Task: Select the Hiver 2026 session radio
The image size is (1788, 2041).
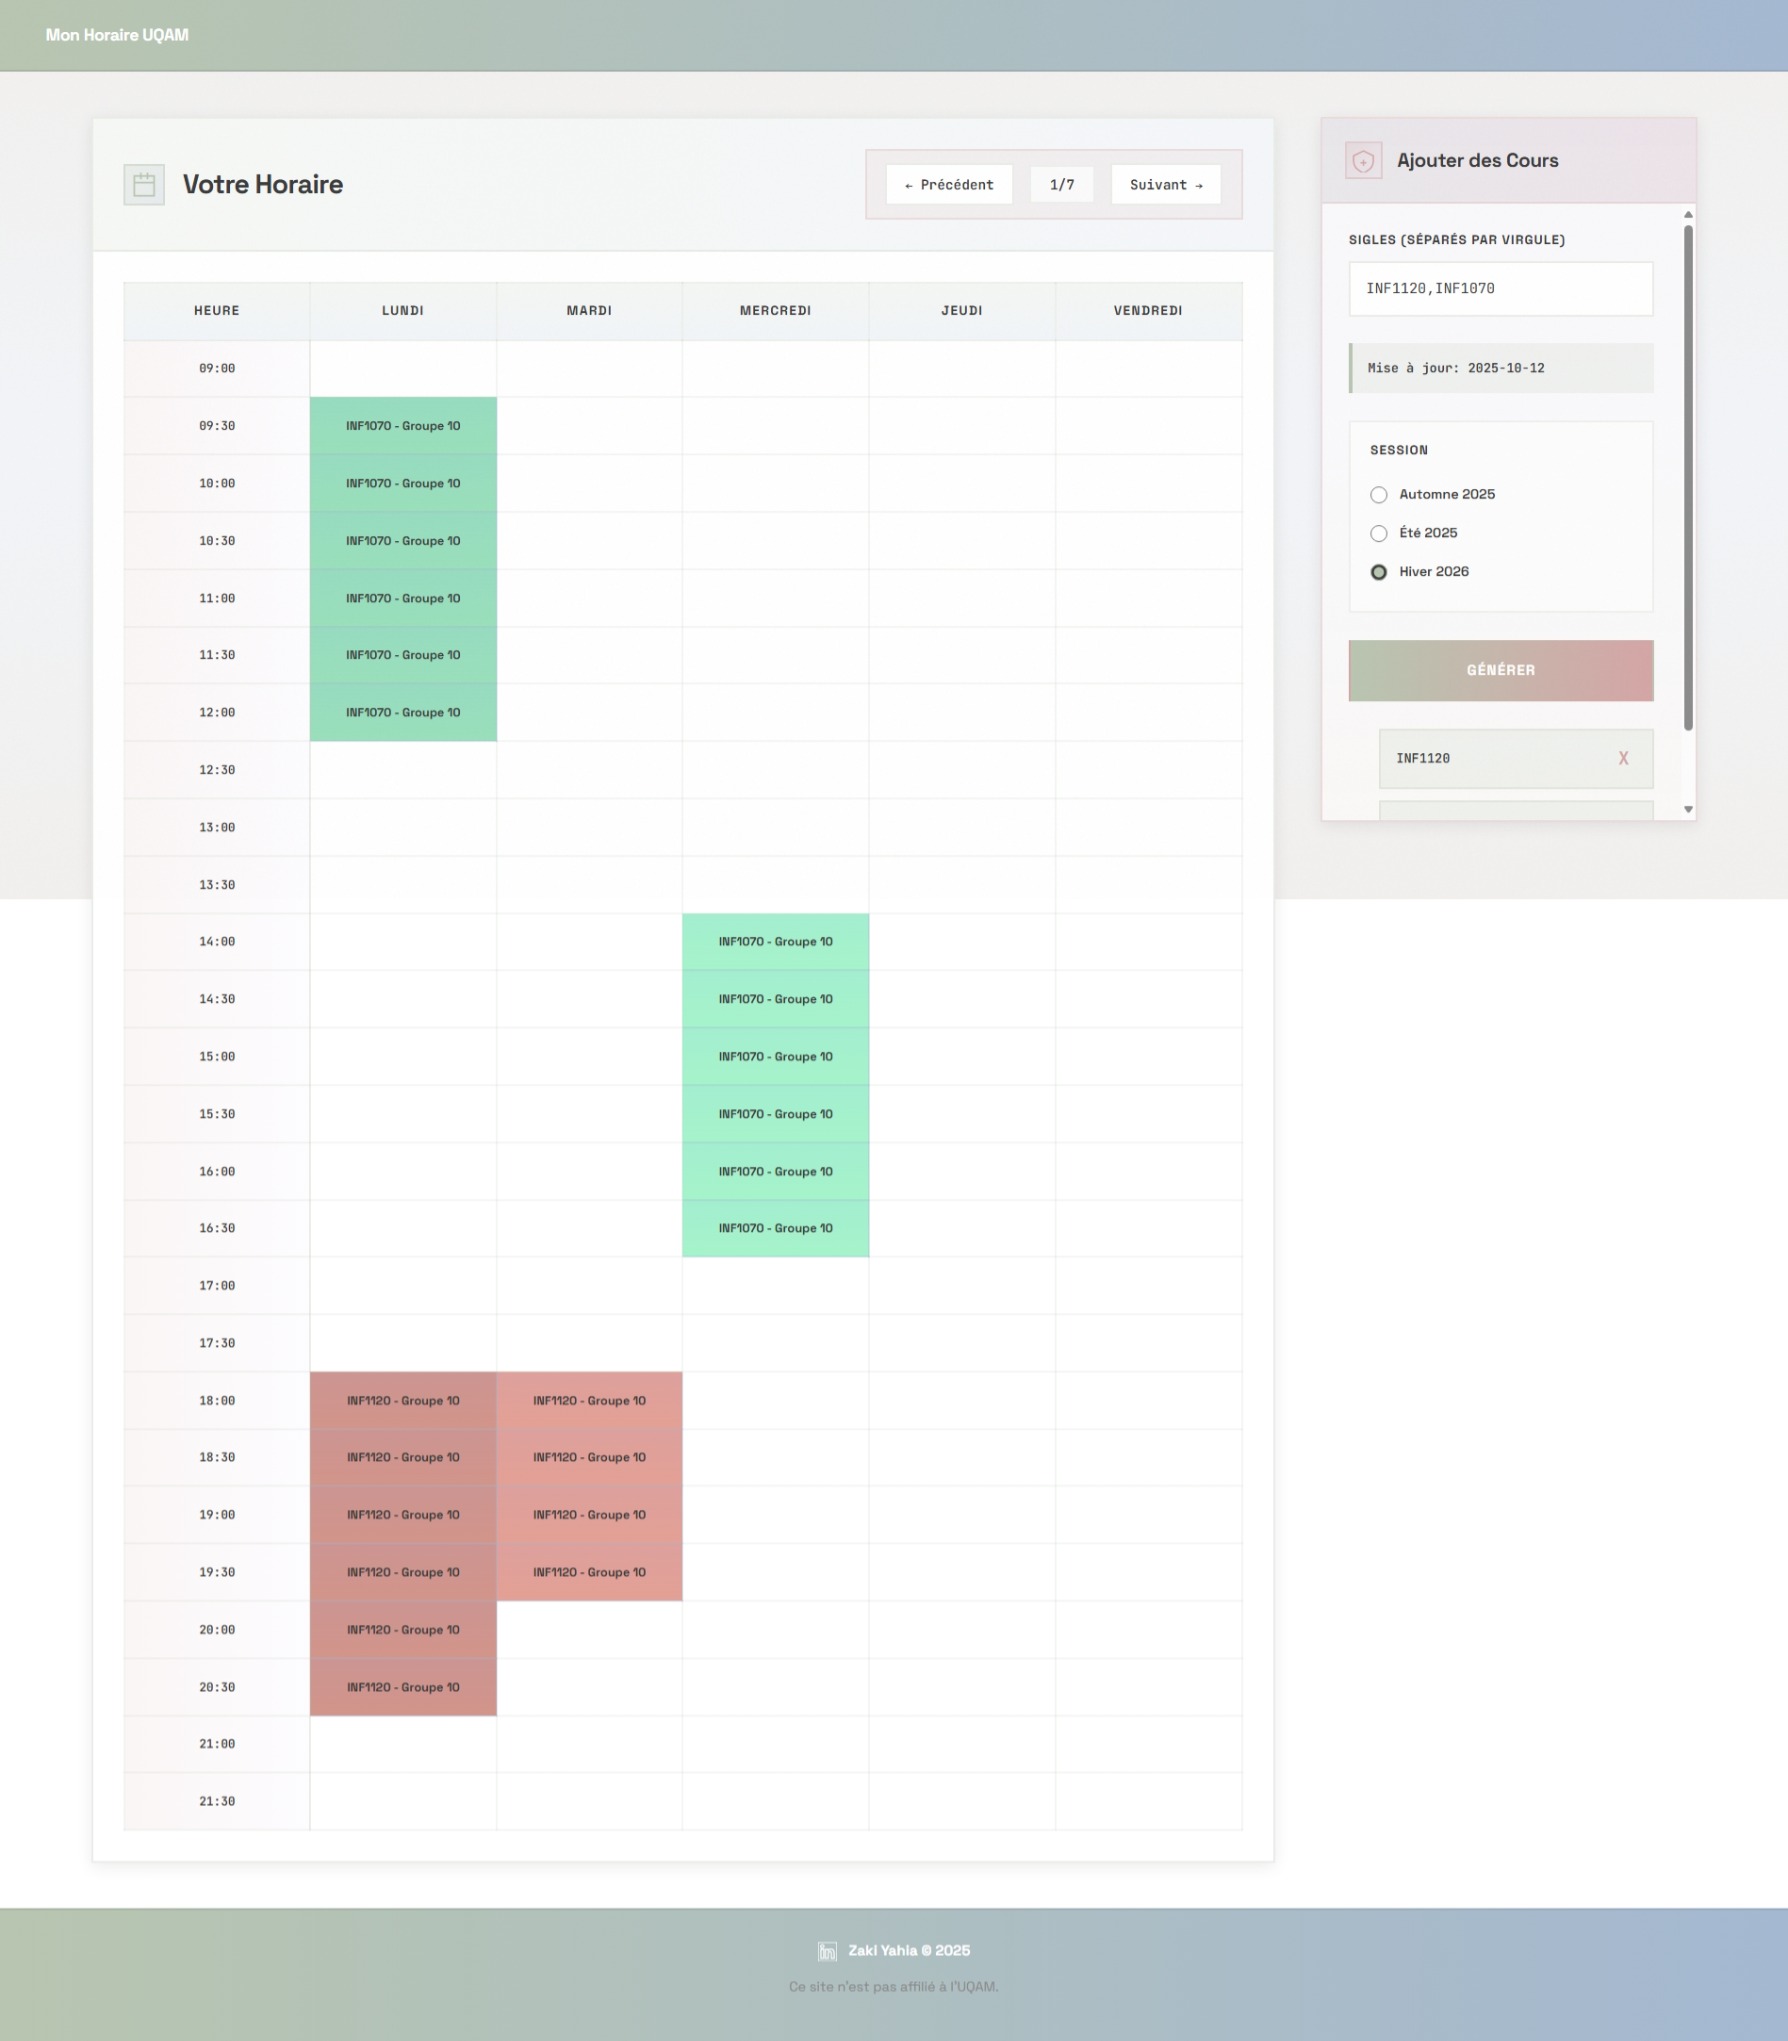Action: pos(1379,572)
